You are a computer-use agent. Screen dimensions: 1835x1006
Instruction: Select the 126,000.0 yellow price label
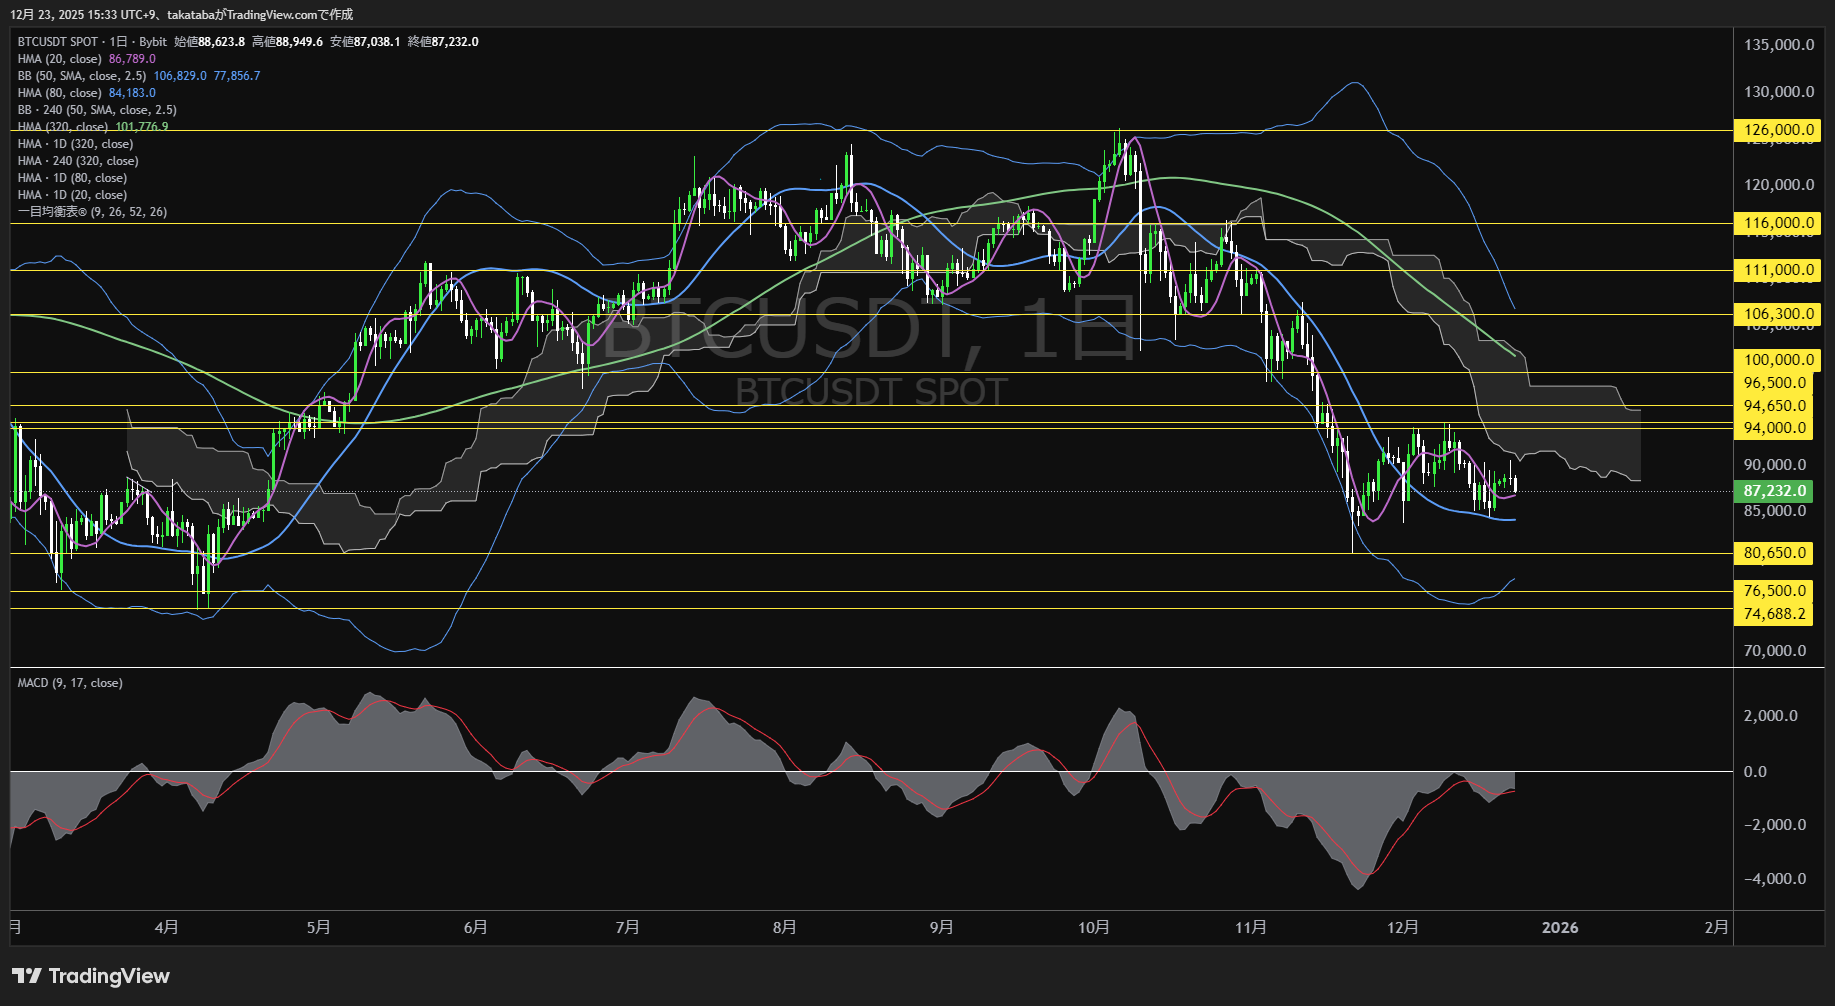point(1778,130)
